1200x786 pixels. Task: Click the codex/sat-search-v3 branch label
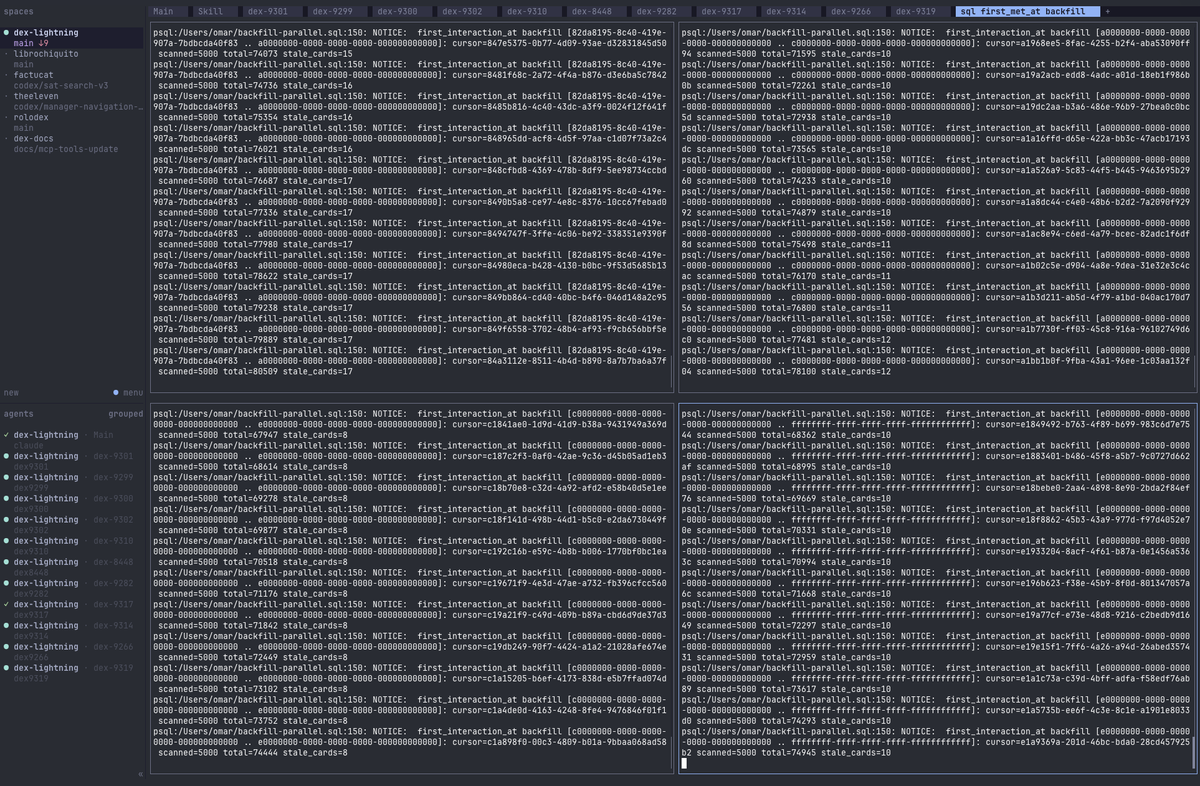pos(61,85)
